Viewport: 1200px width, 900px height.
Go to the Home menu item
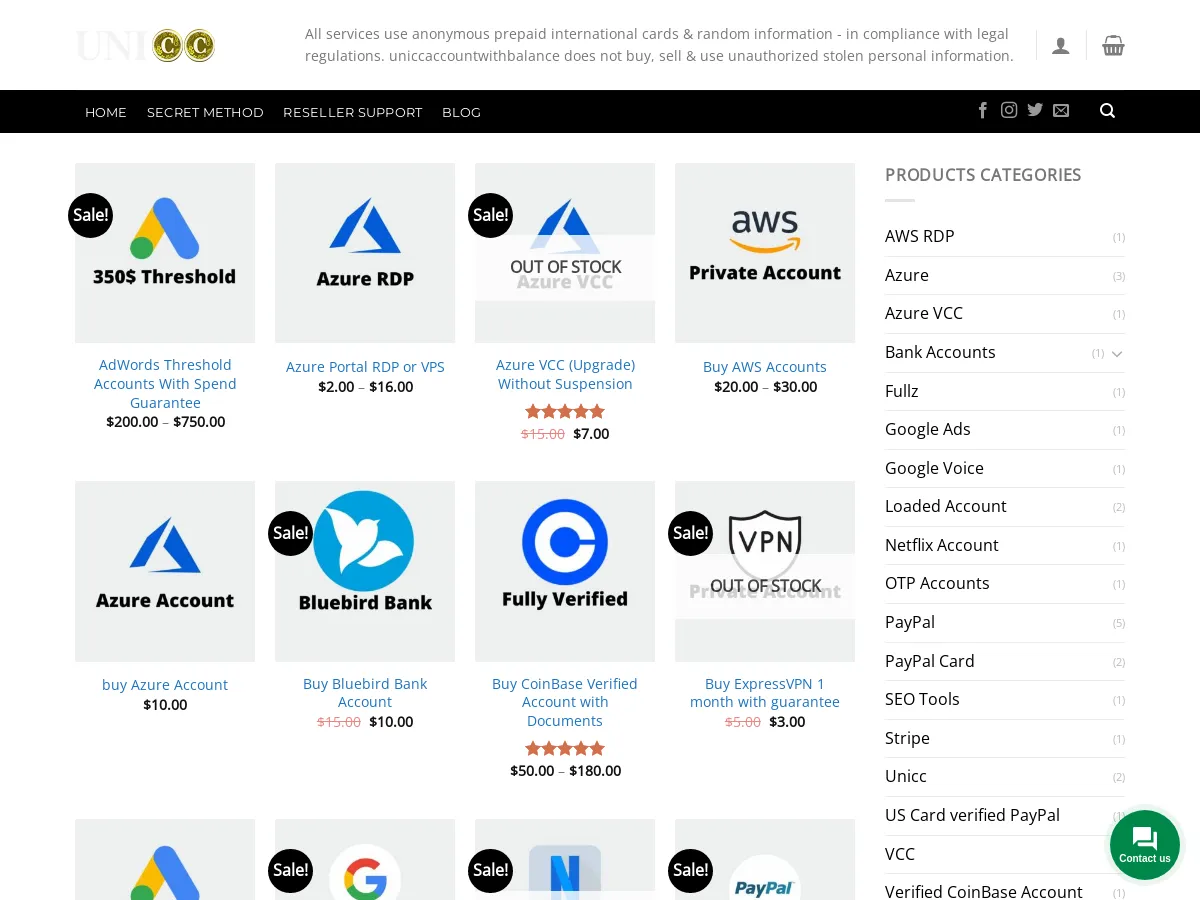point(106,112)
